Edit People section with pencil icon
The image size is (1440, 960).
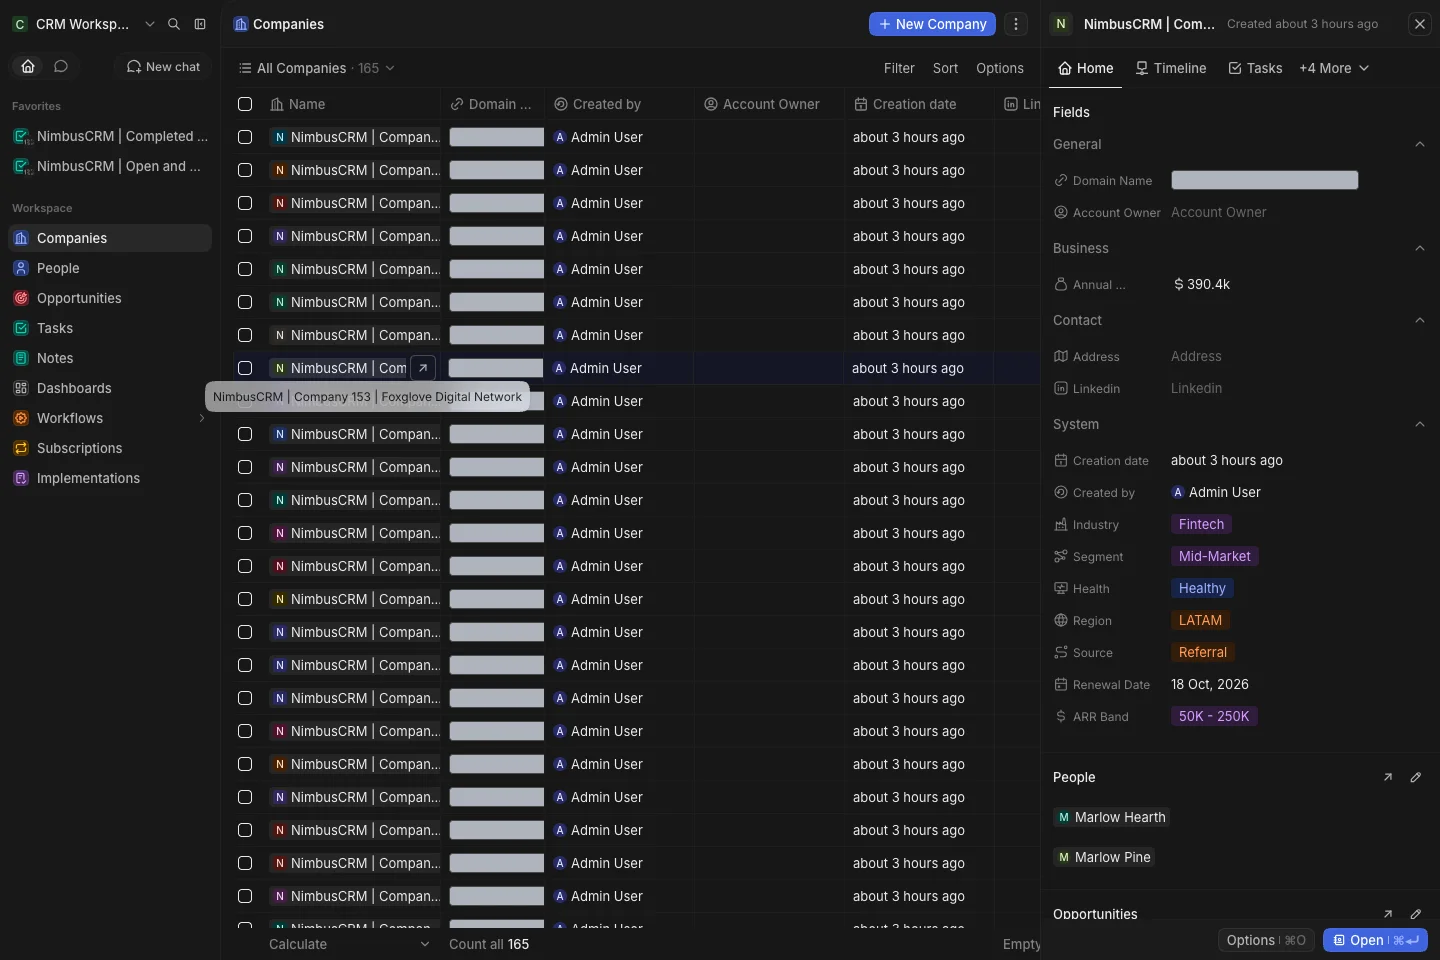click(1416, 777)
